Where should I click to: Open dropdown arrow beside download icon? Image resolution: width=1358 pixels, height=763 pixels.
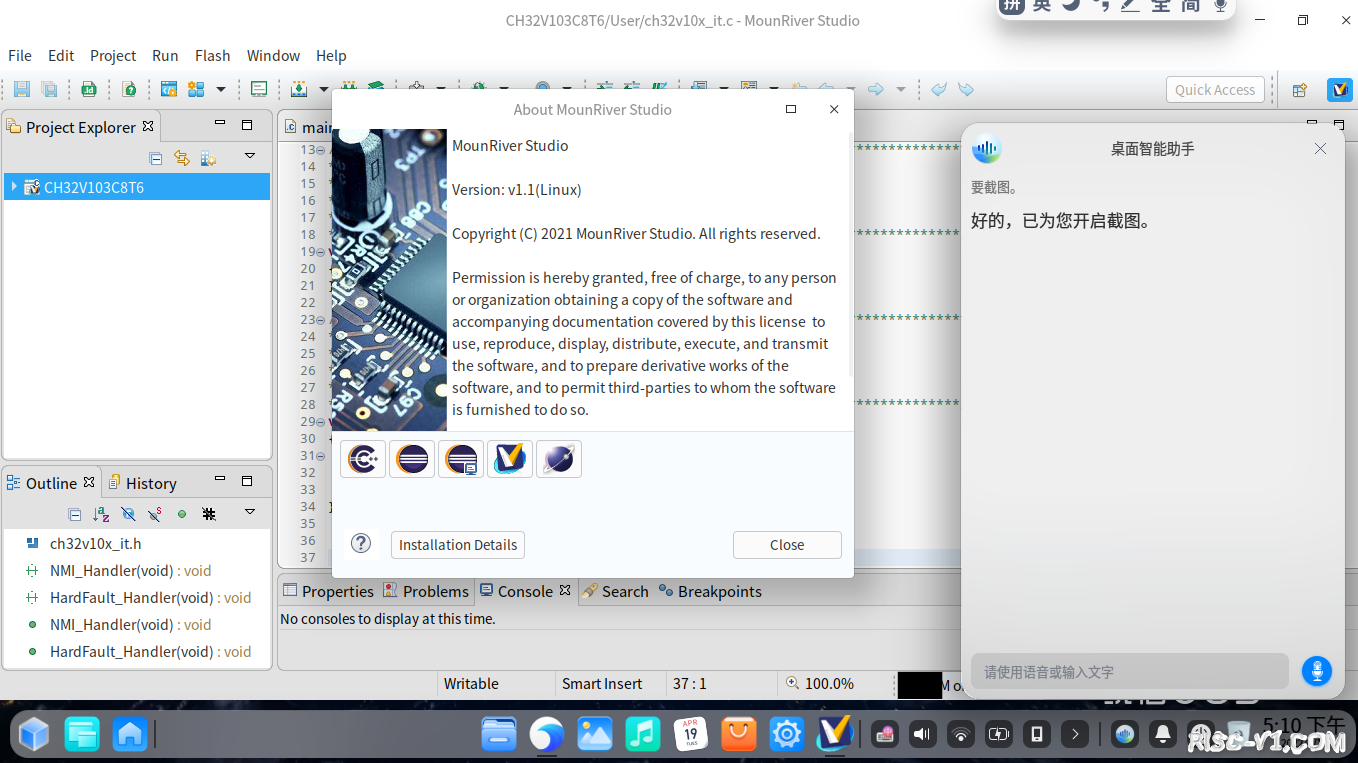[323, 89]
